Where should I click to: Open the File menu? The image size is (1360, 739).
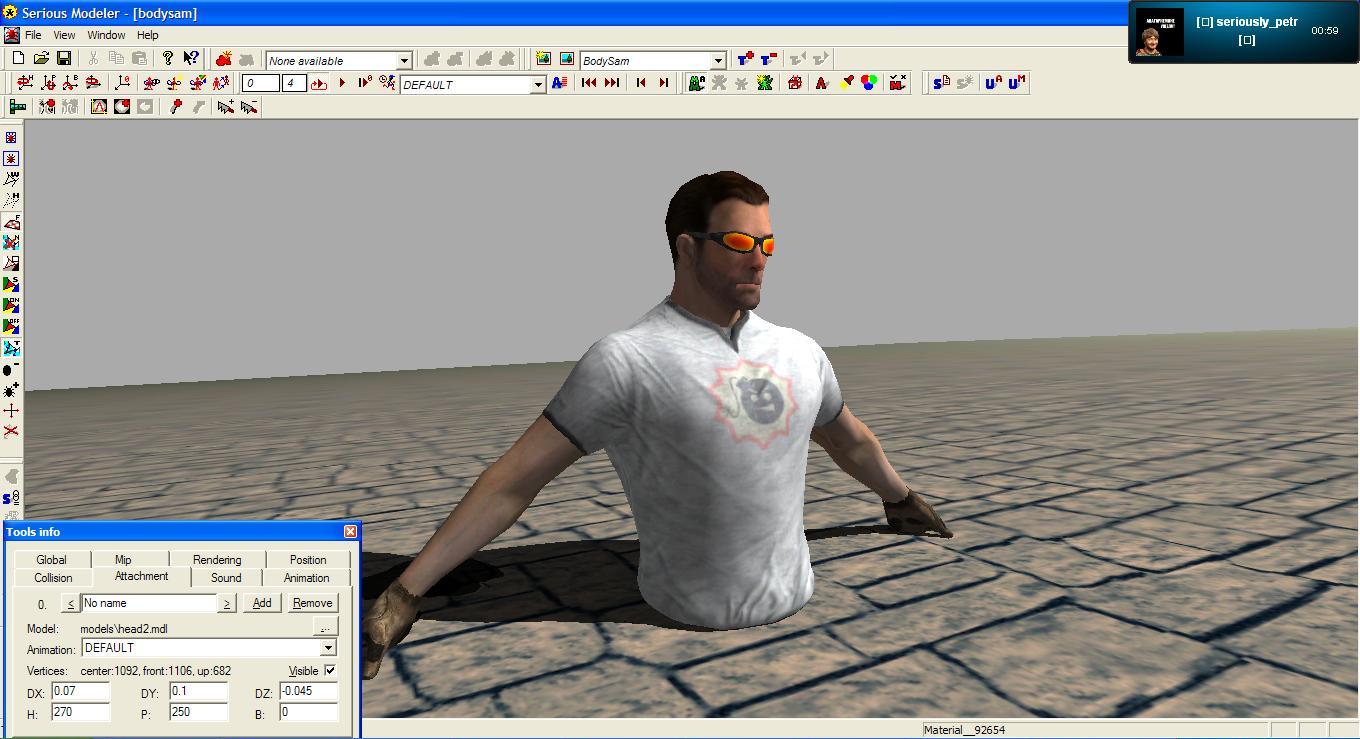click(x=33, y=35)
